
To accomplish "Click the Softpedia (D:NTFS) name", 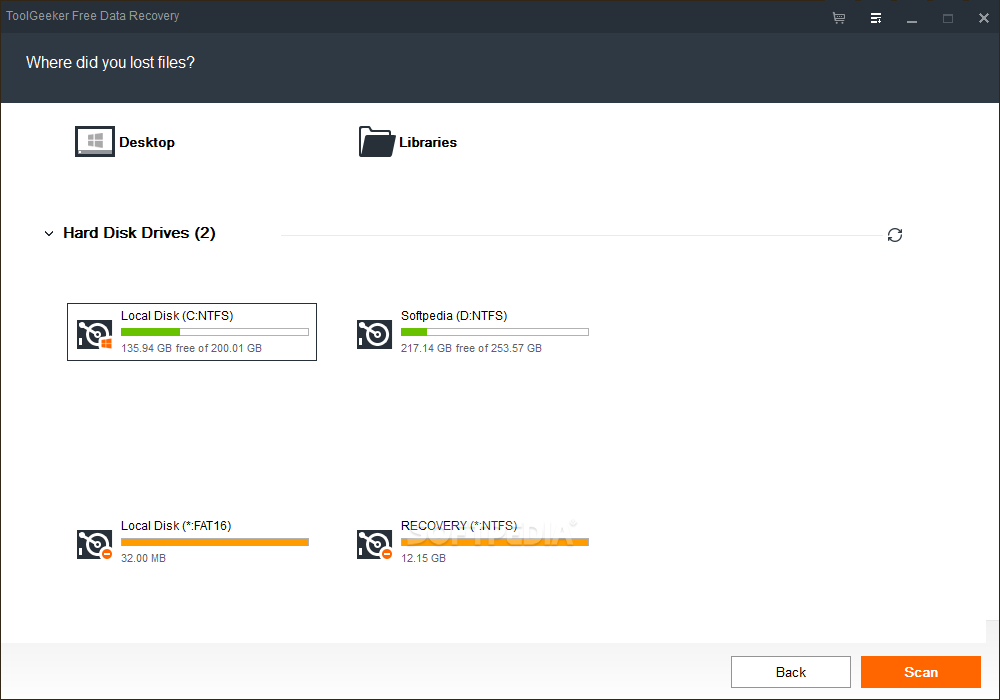I will pyautogui.click(x=454, y=316).
